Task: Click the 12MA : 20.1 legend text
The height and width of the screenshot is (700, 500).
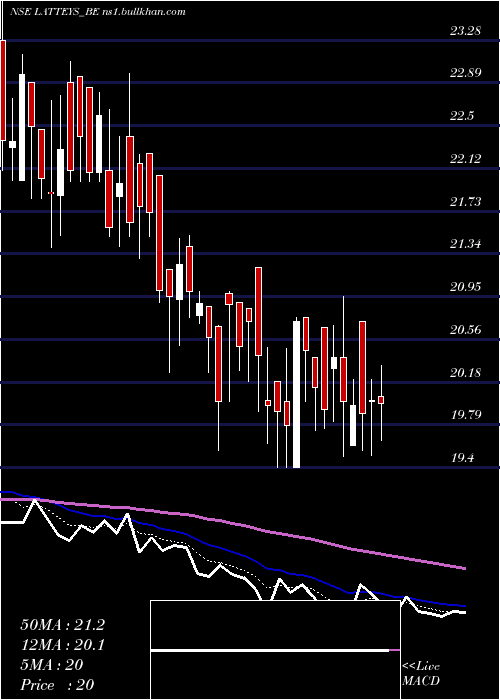Action: (62, 645)
